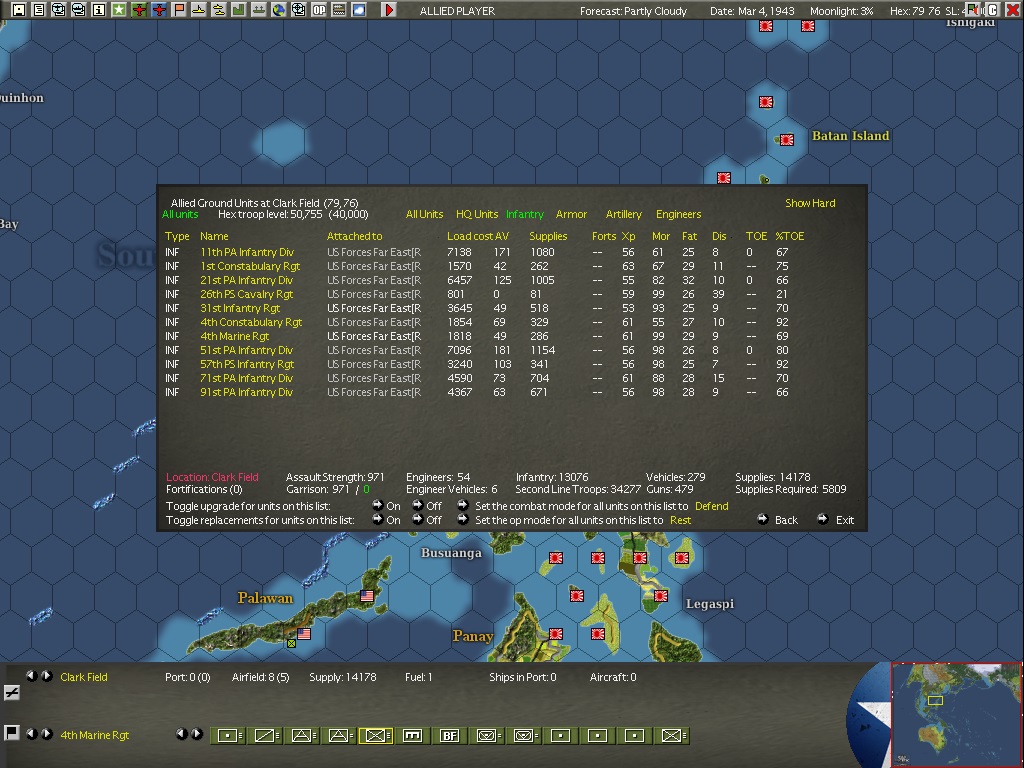The width and height of the screenshot is (1024, 768).
Task: Click the crosshair target toolbar icon
Action: (x=298, y=10)
